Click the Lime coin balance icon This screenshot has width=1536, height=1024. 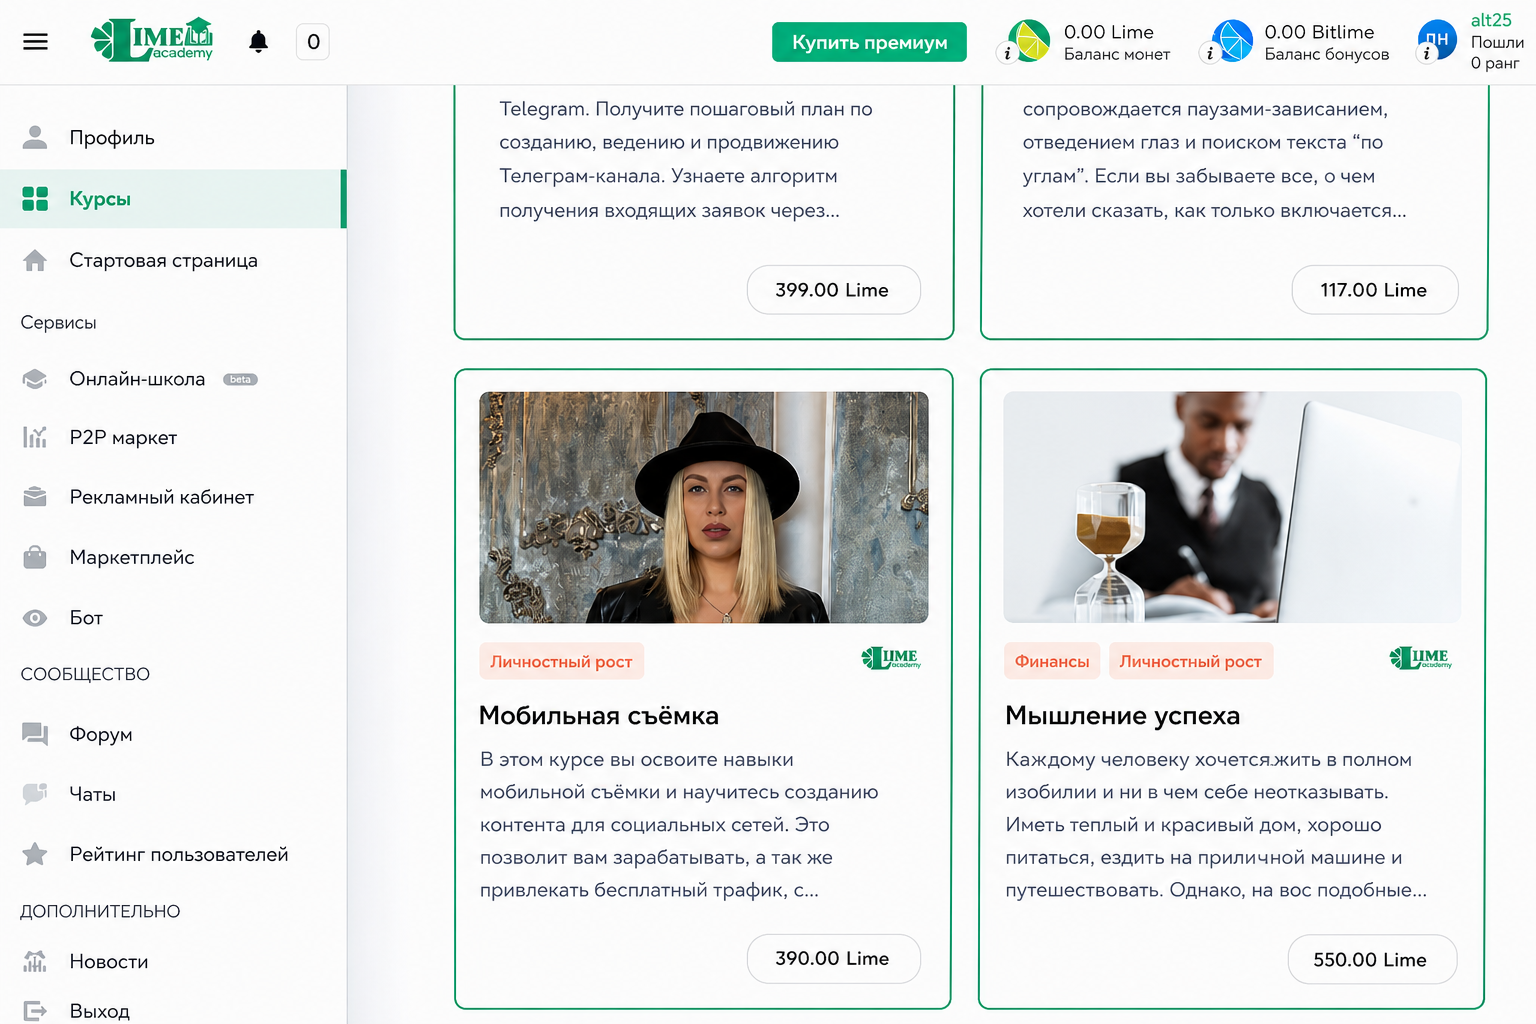tap(1030, 40)
